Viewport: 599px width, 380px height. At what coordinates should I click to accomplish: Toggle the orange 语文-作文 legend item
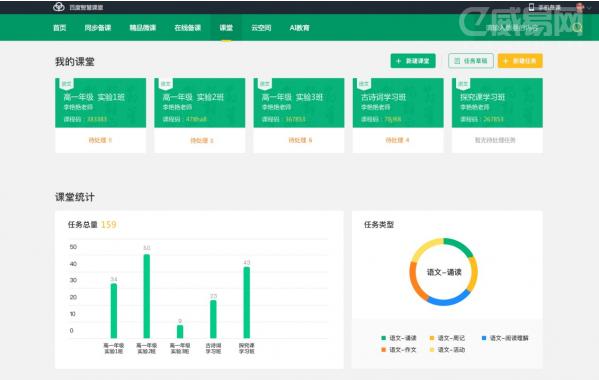399,349
